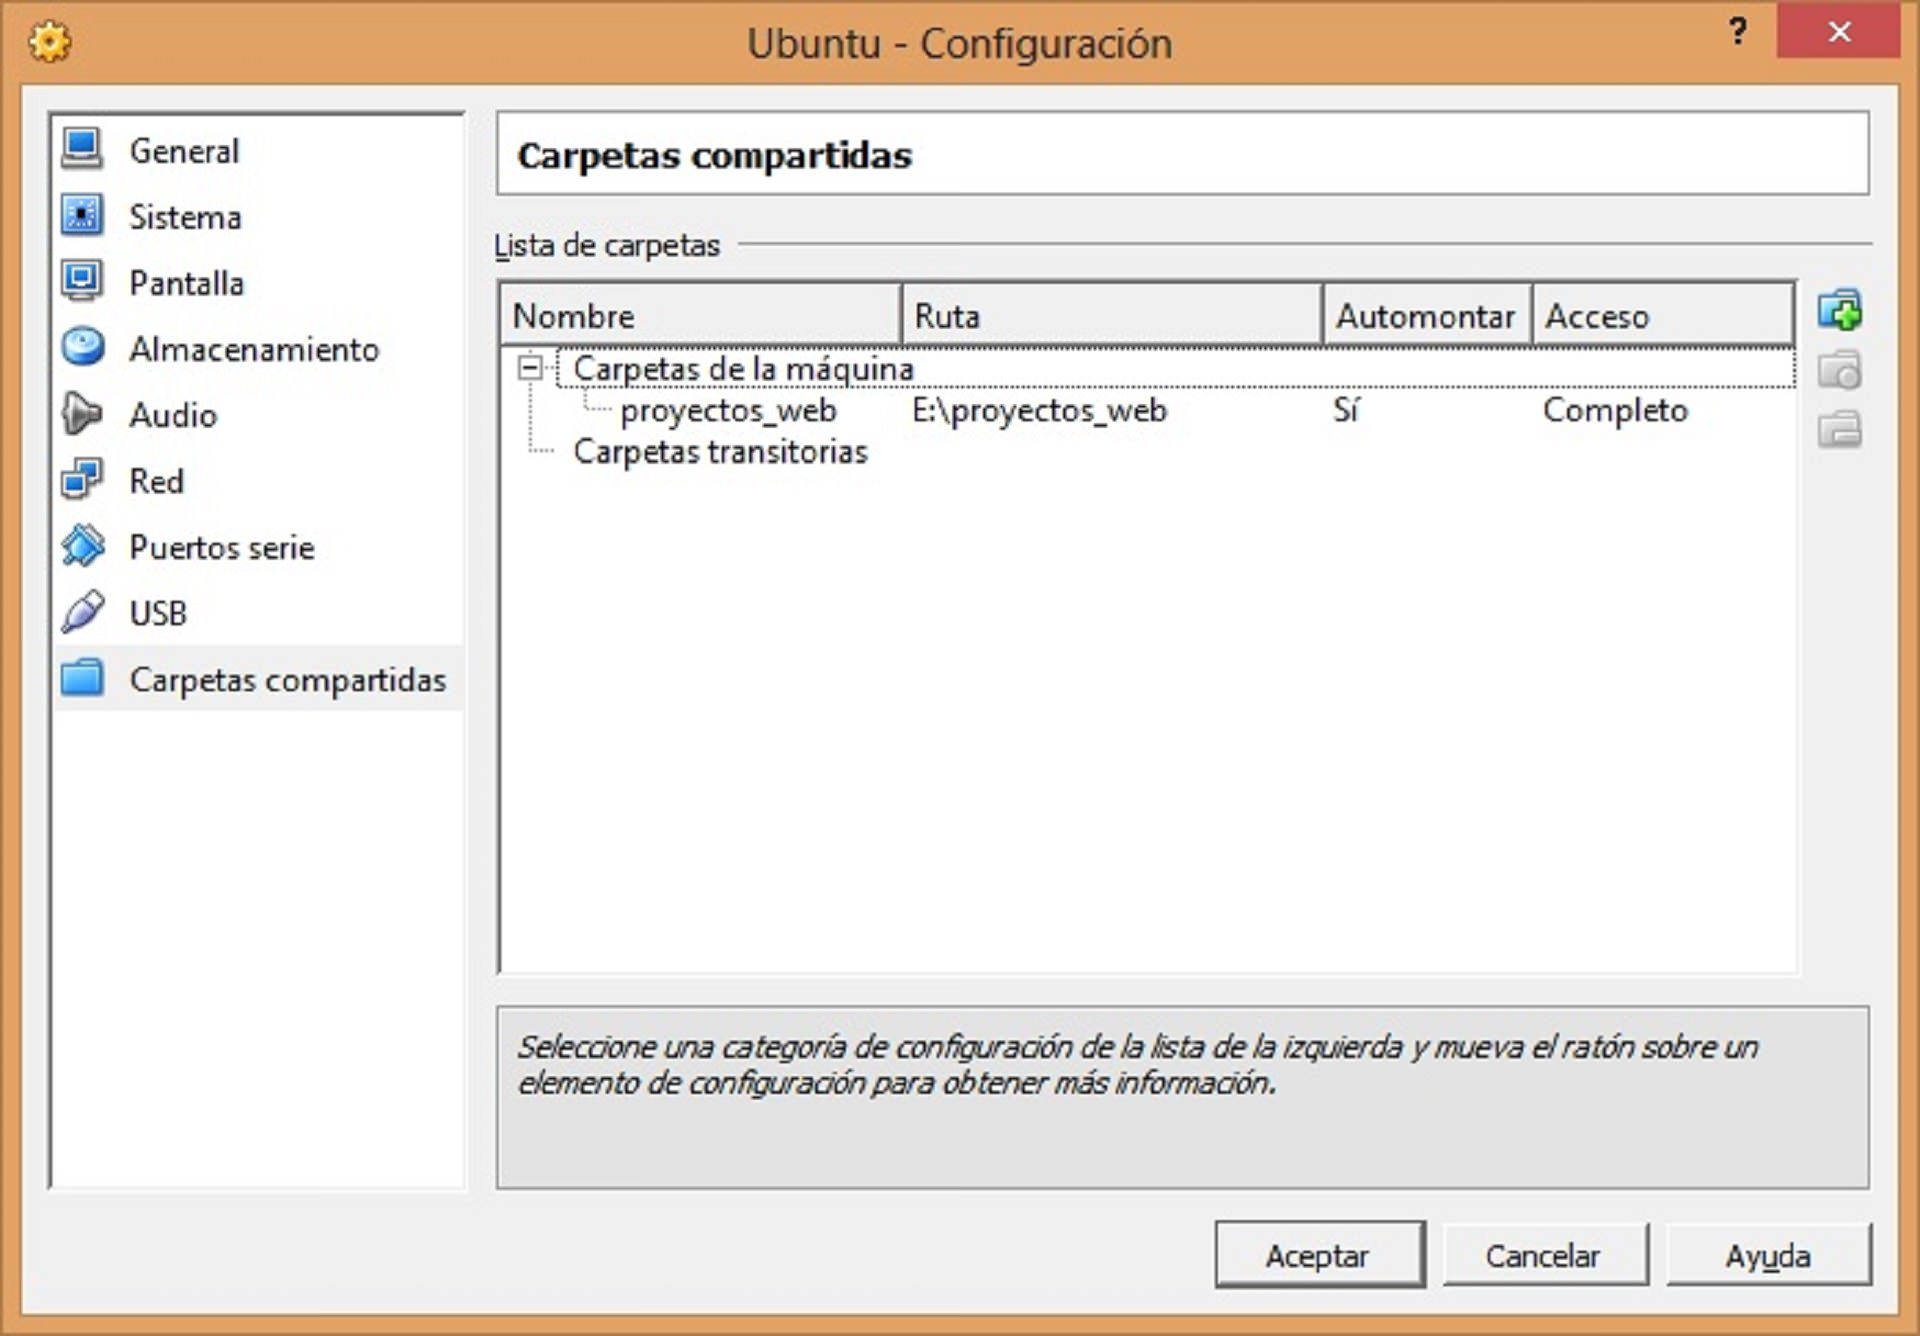Open Puertos serie settings
The width and height of the screenshot is (1920, 1336).
click(x=222, y=547)
